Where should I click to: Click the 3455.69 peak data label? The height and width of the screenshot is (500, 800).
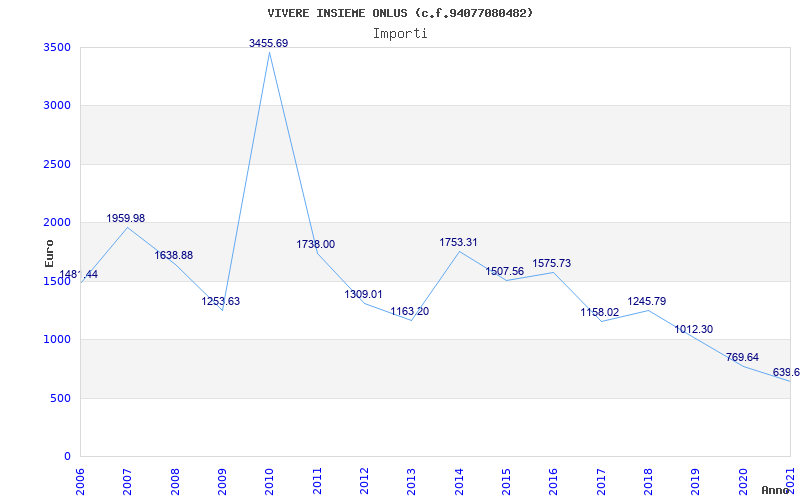[x=268, y=43]
